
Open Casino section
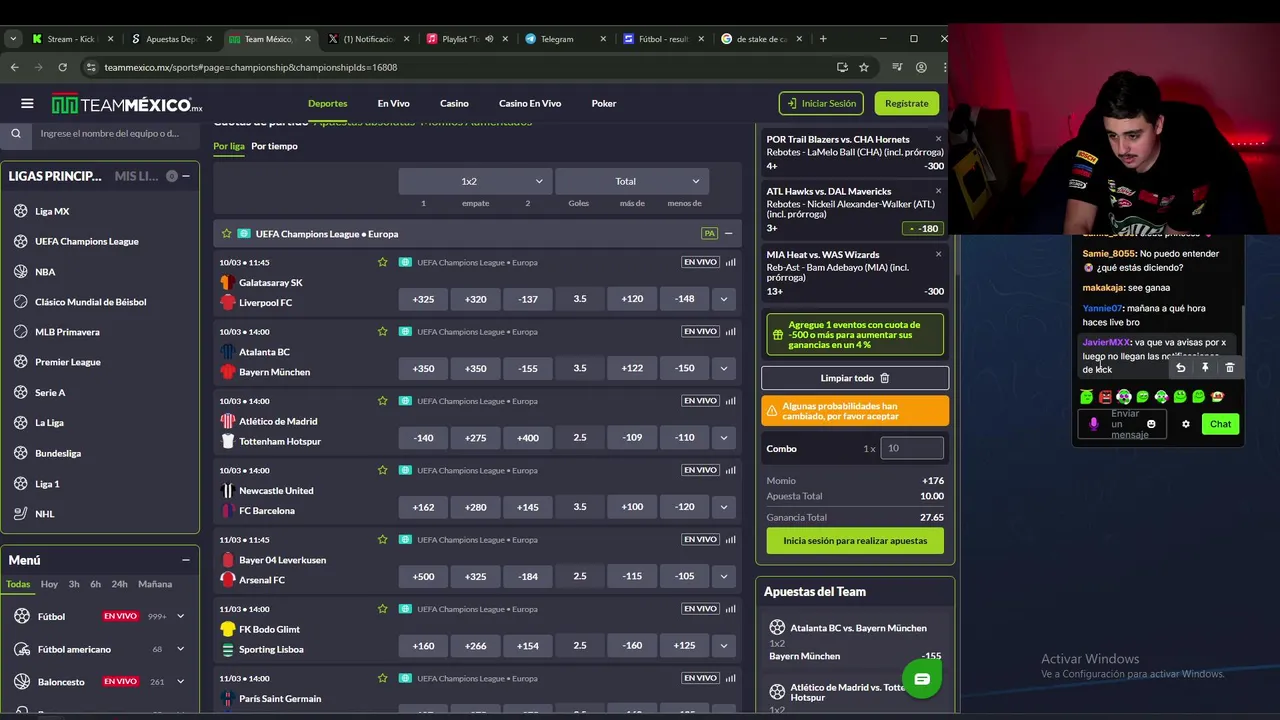[x=454, y=103]
